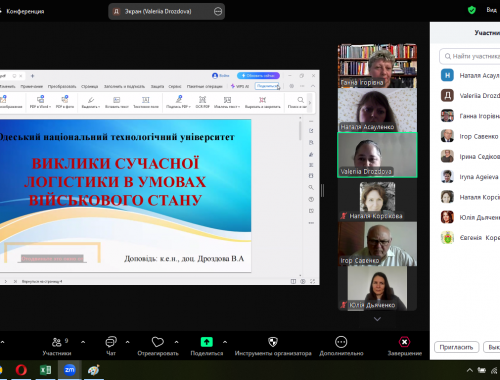Open options icon on Экран (Valeria Drozdova) tab
500x380 pixels.
[218, 12]
